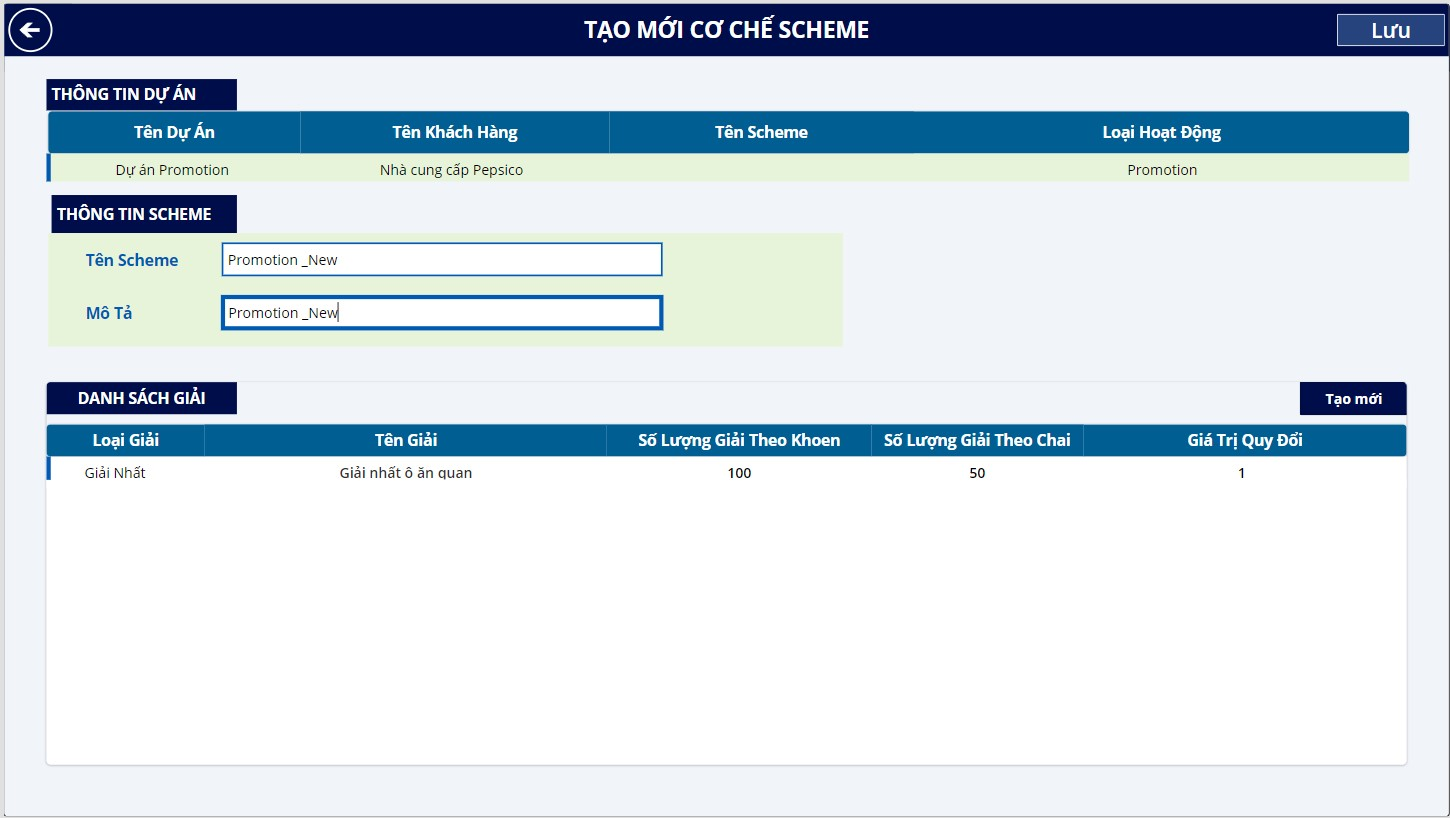Select the Giải Nhất prize row
Viewport: 1450px width, 818px height.
point(115,473)
